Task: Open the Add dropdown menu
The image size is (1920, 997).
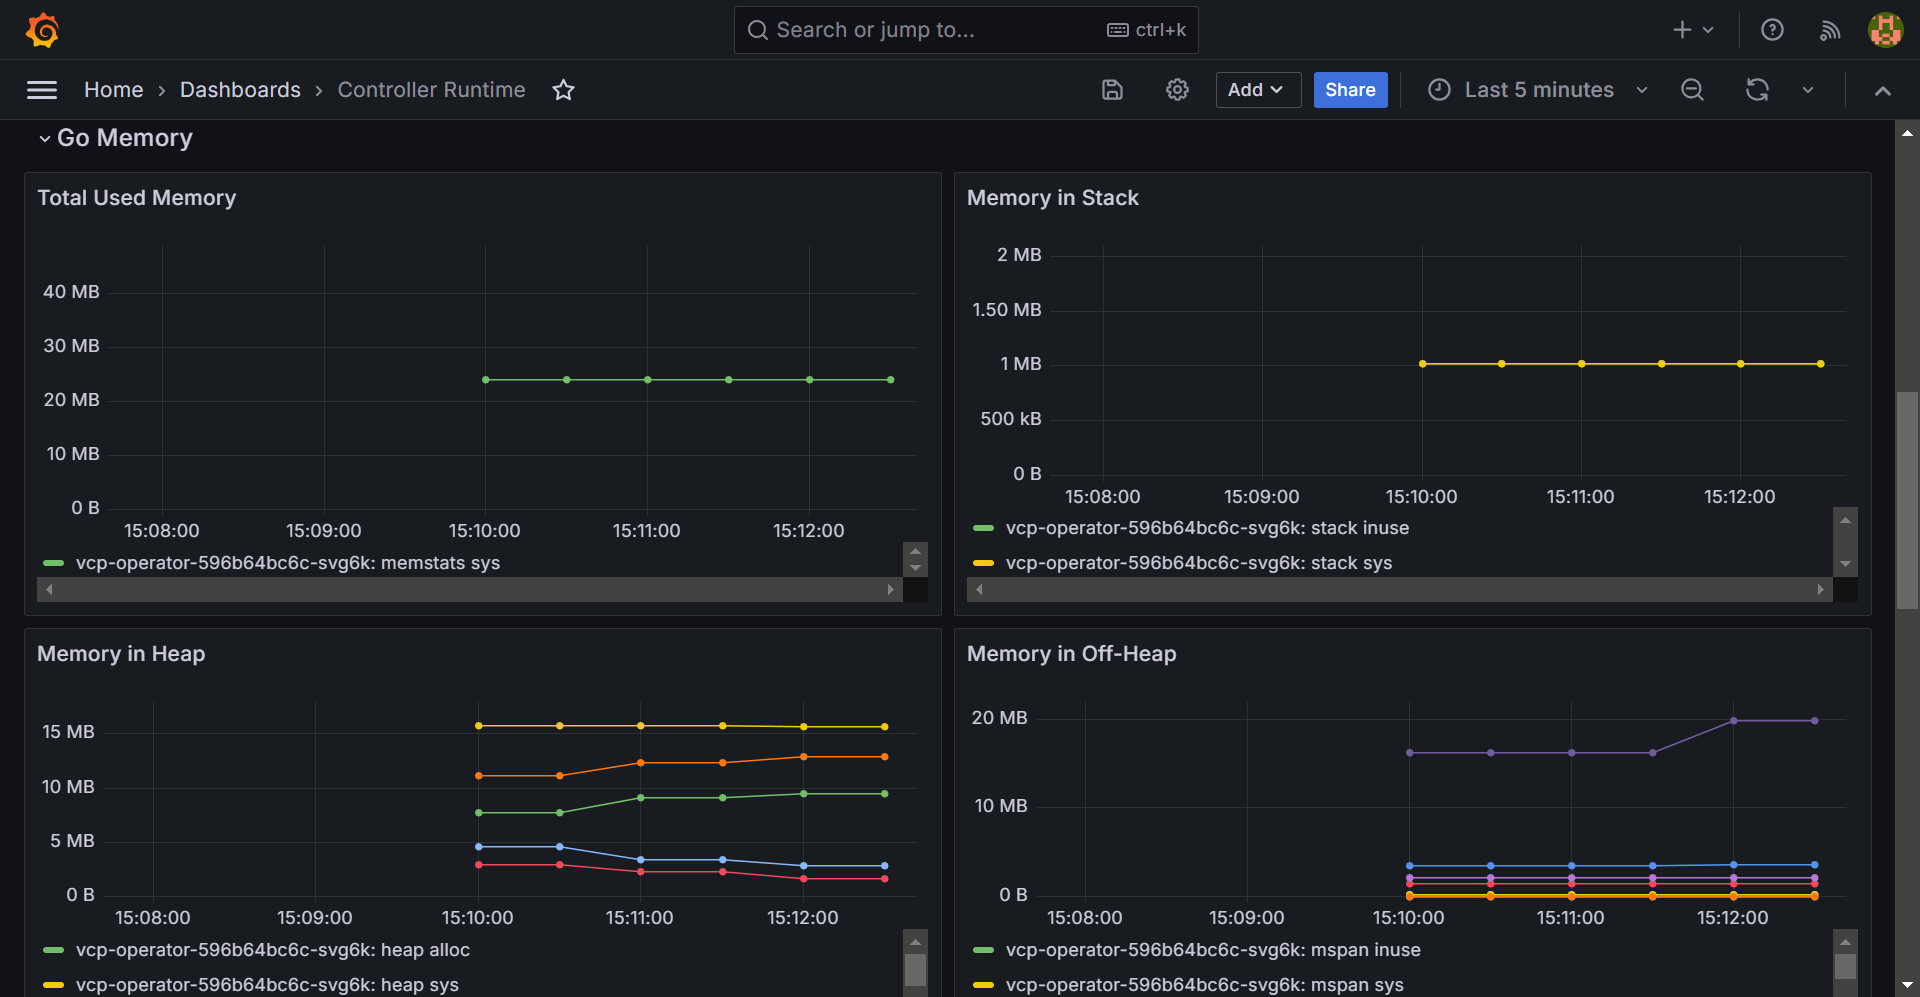Action: pyautogui.click(x=1258, y=90)
